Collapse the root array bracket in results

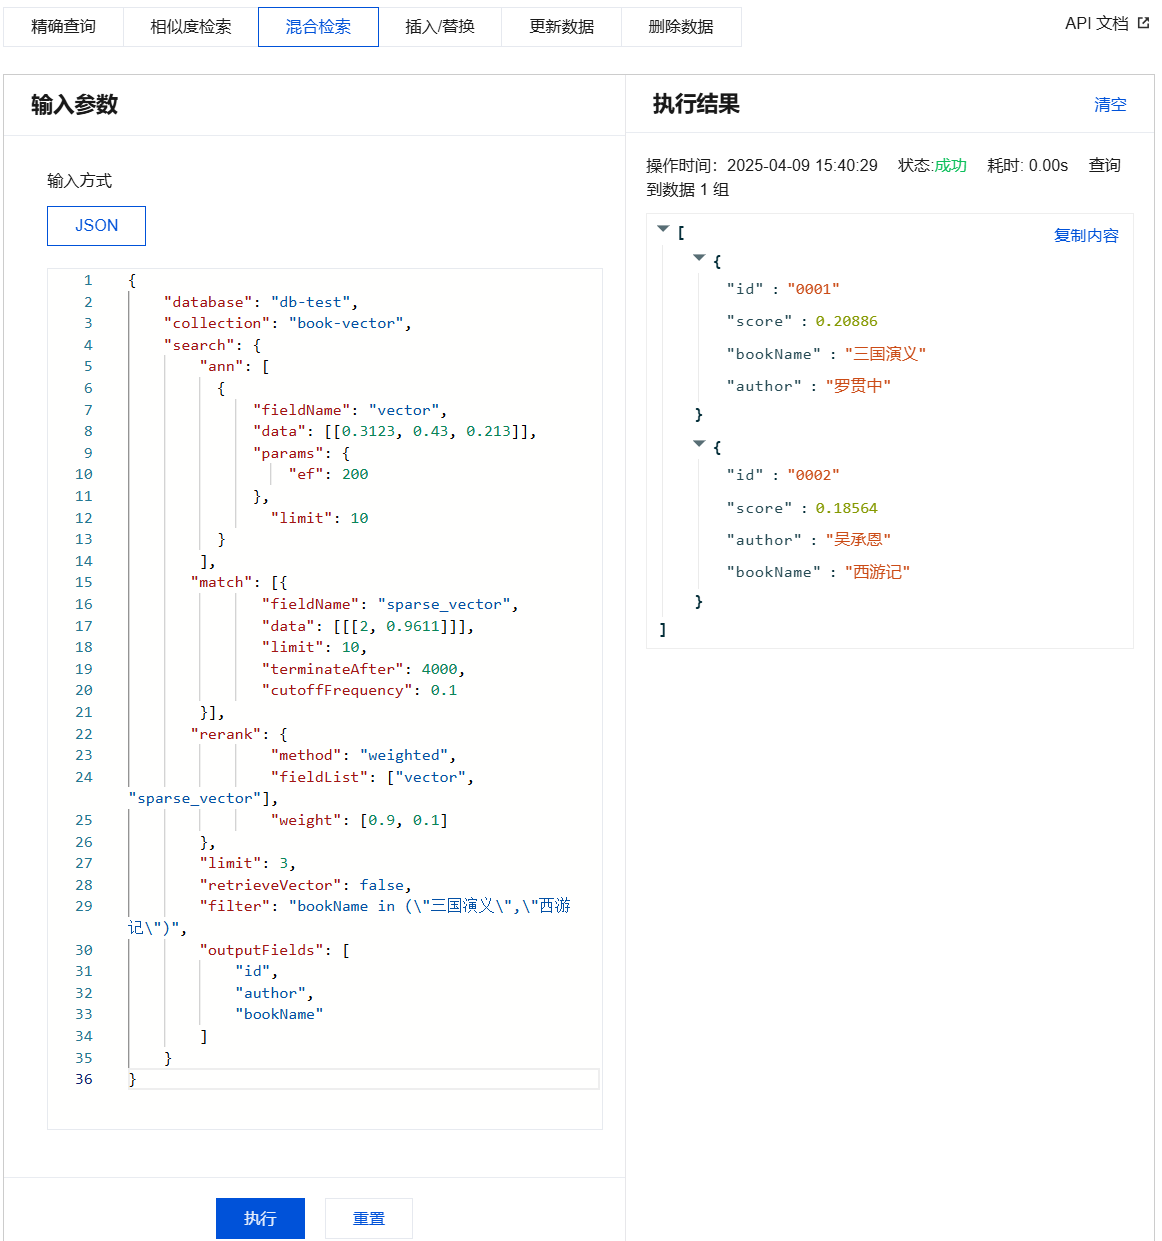tap(663, 229)
